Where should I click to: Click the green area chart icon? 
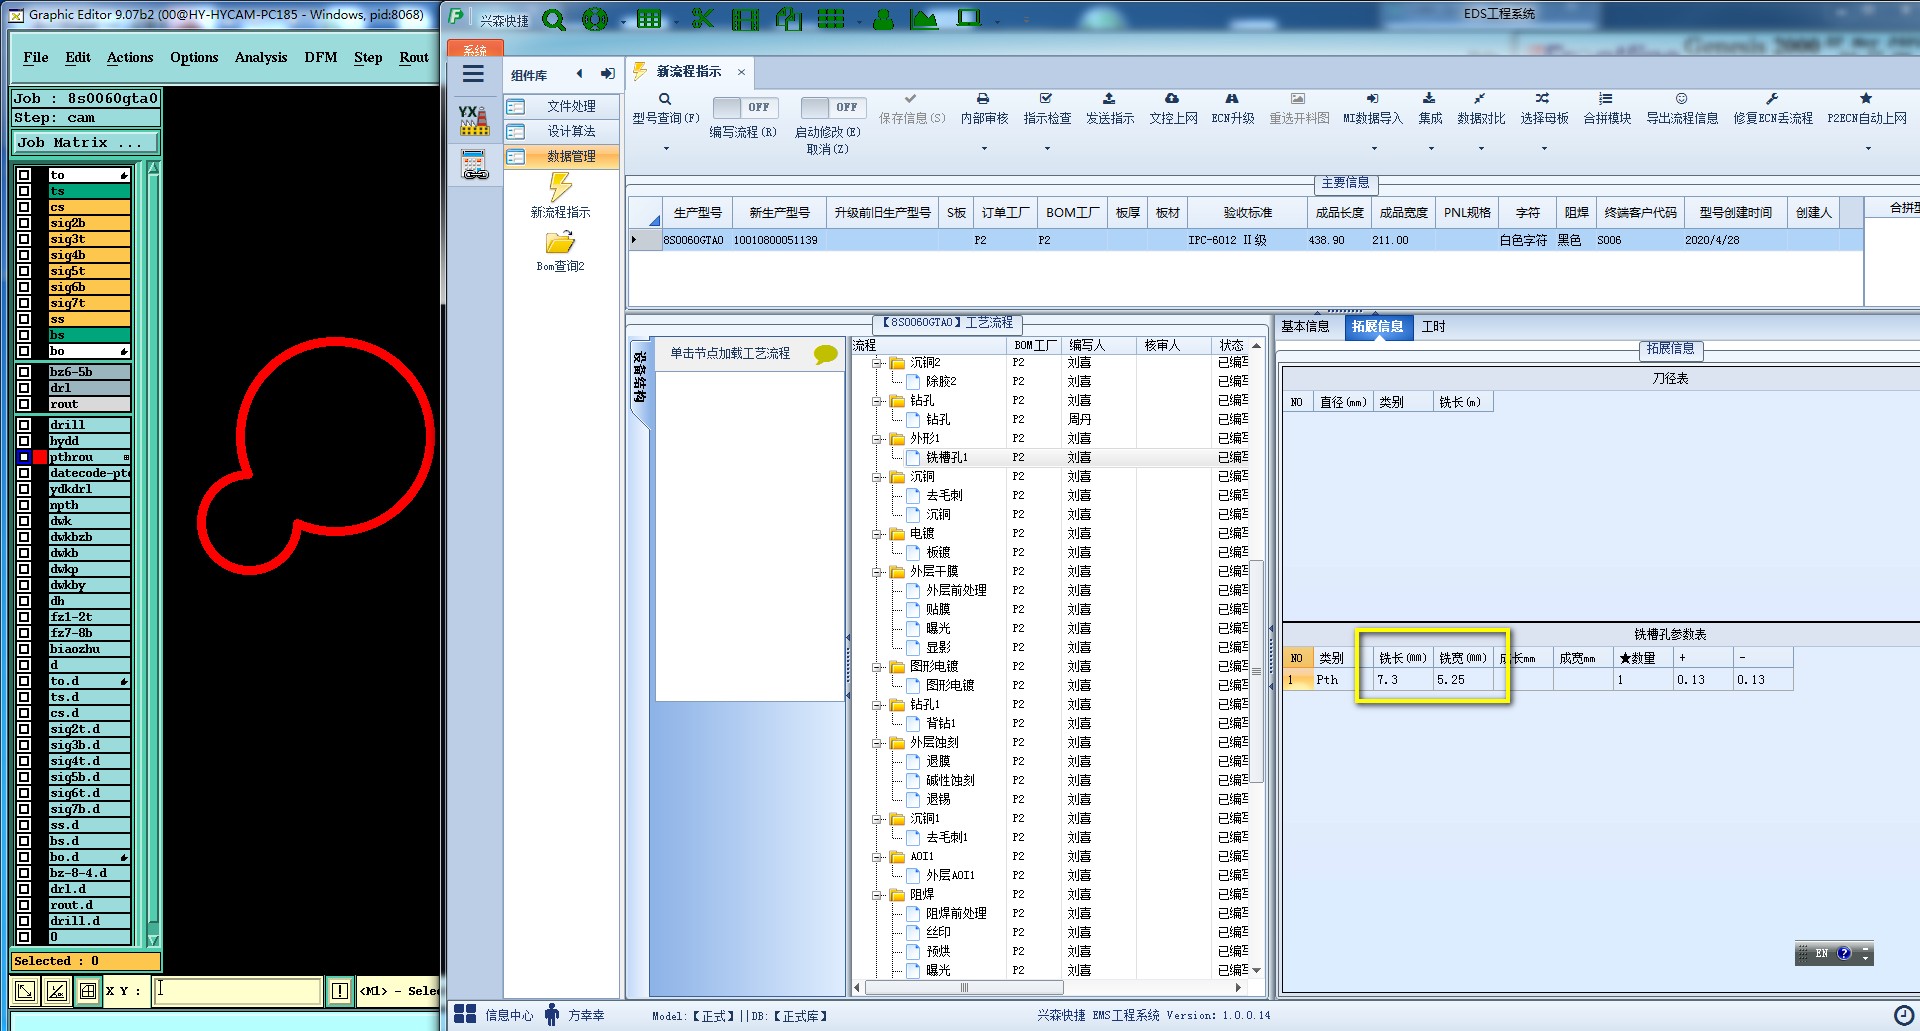(924, 19)
